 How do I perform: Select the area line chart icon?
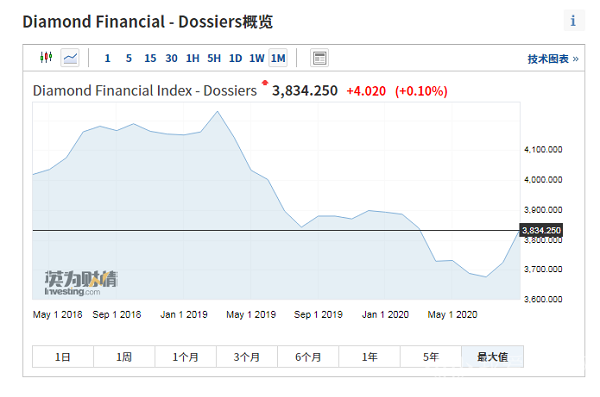tap(70, 58)
